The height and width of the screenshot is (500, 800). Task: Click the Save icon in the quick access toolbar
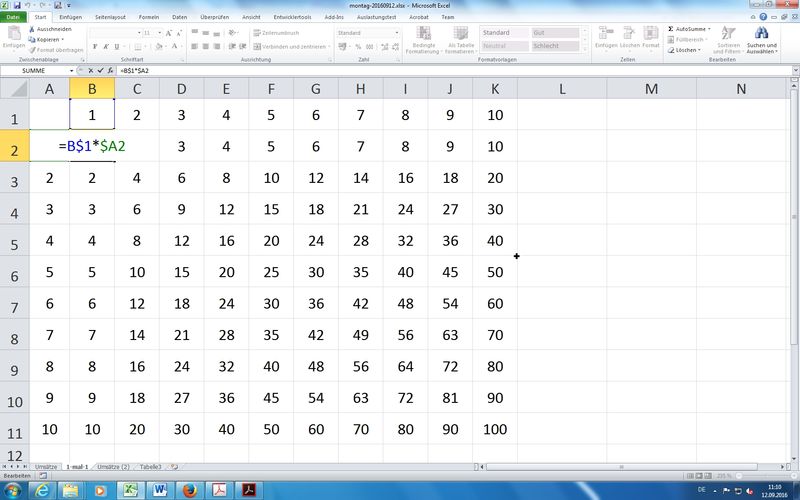click(17, 5)
